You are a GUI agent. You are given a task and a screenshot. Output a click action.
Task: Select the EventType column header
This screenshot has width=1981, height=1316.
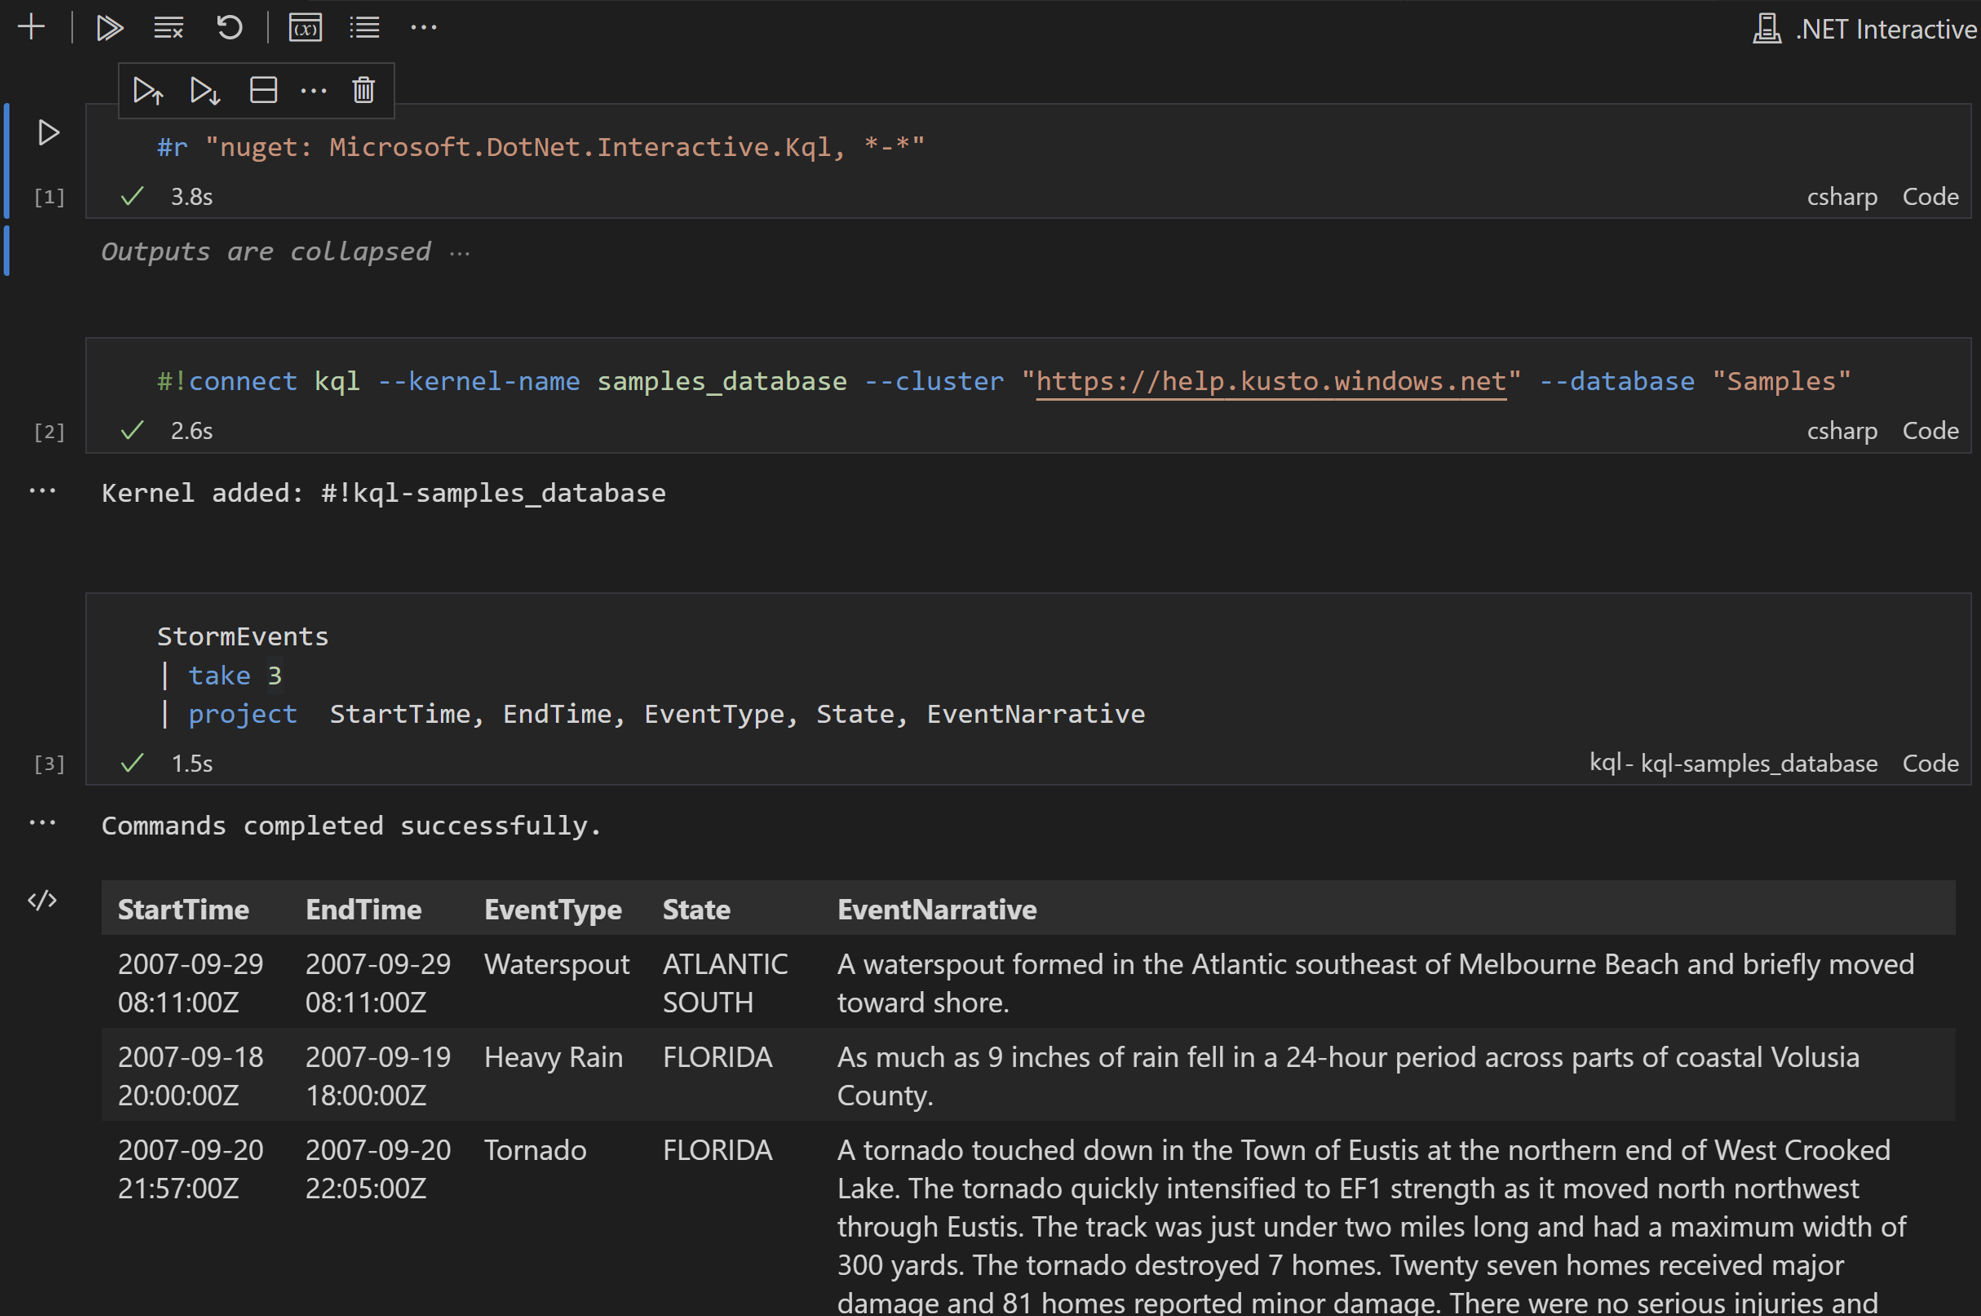[552, 909]
